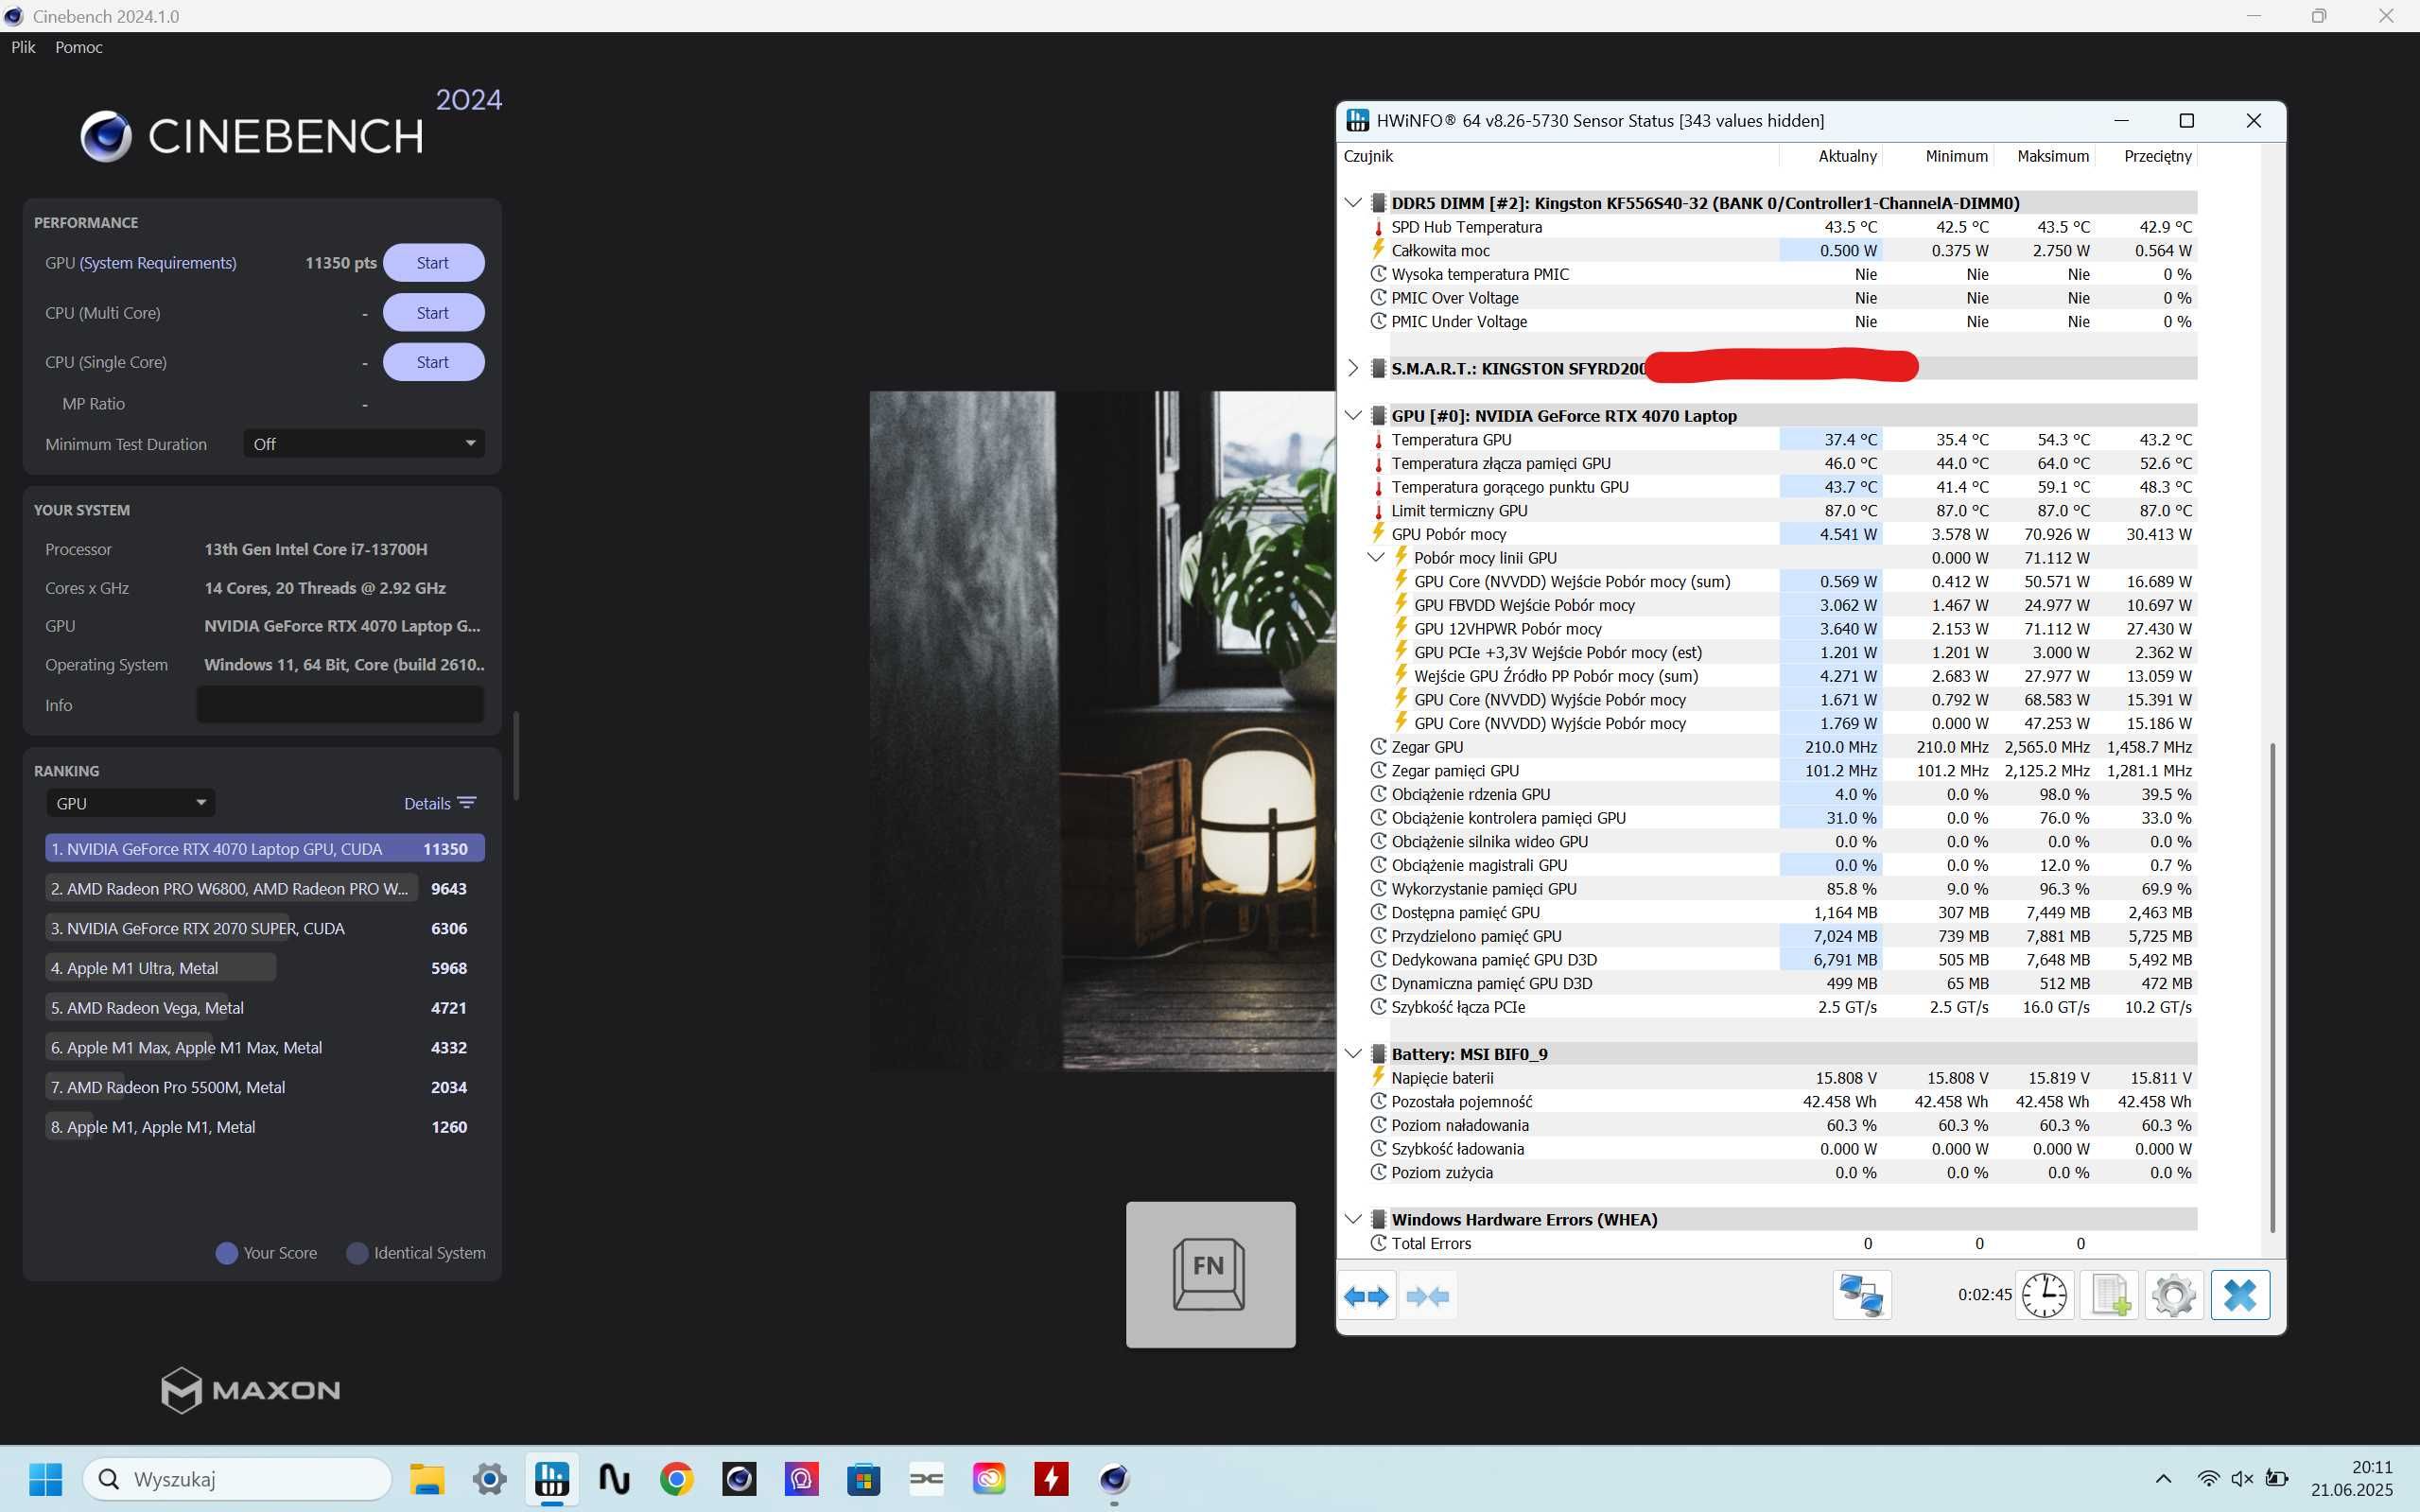Click Minimum column header
Viewport: 2420px width, 1512px height.
coord(1940,156)
